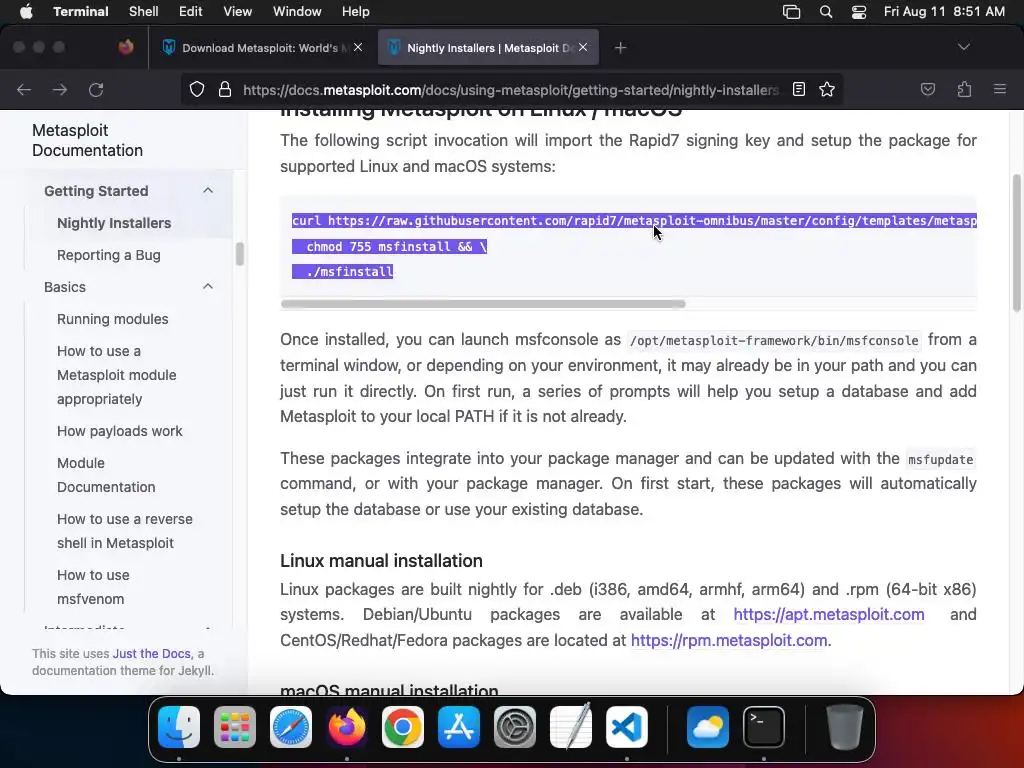Open the Apple menu
This screenshot has width=1024, height=768.
click(26, 12)
